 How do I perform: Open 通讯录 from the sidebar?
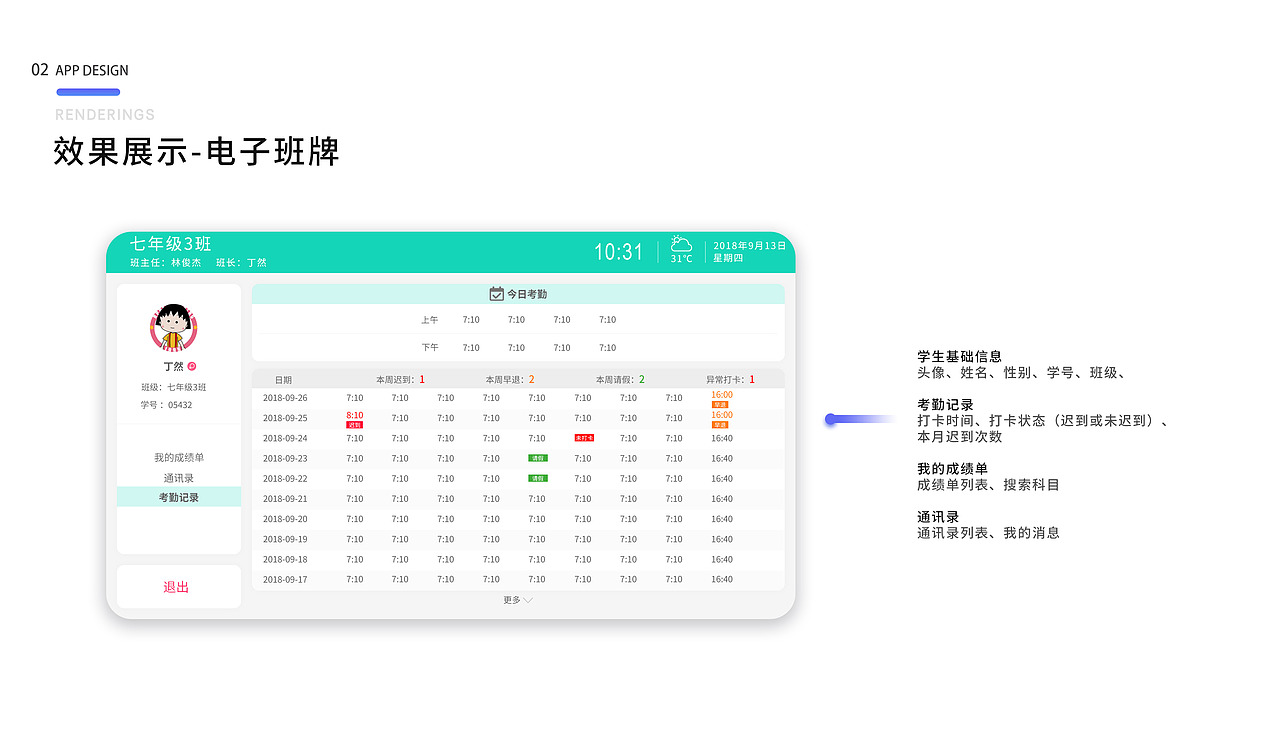(178, 477)
